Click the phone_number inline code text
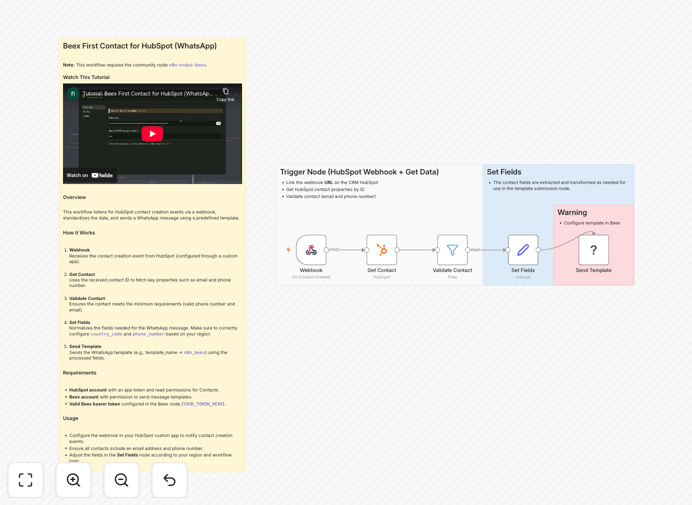 [148, 334]
